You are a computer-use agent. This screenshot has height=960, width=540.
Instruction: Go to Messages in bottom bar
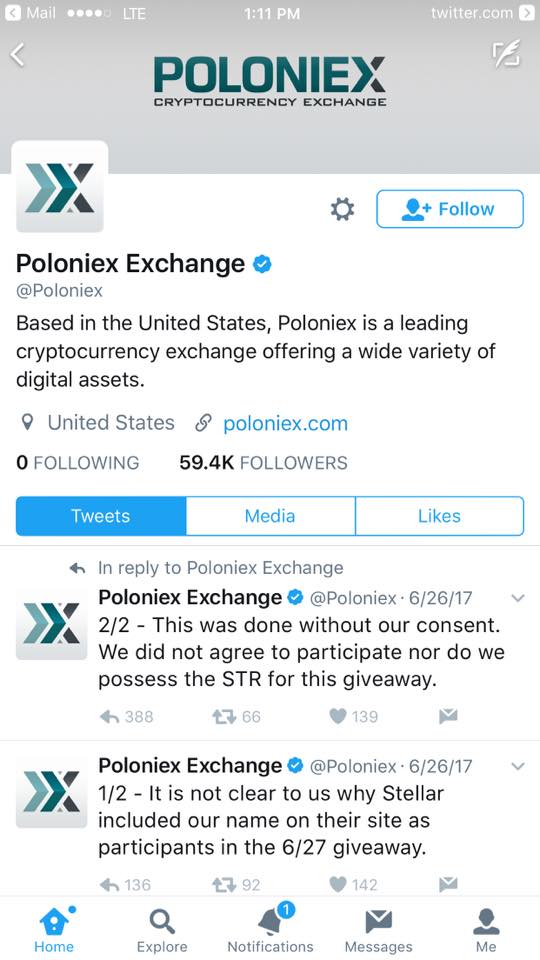[378, 929]
